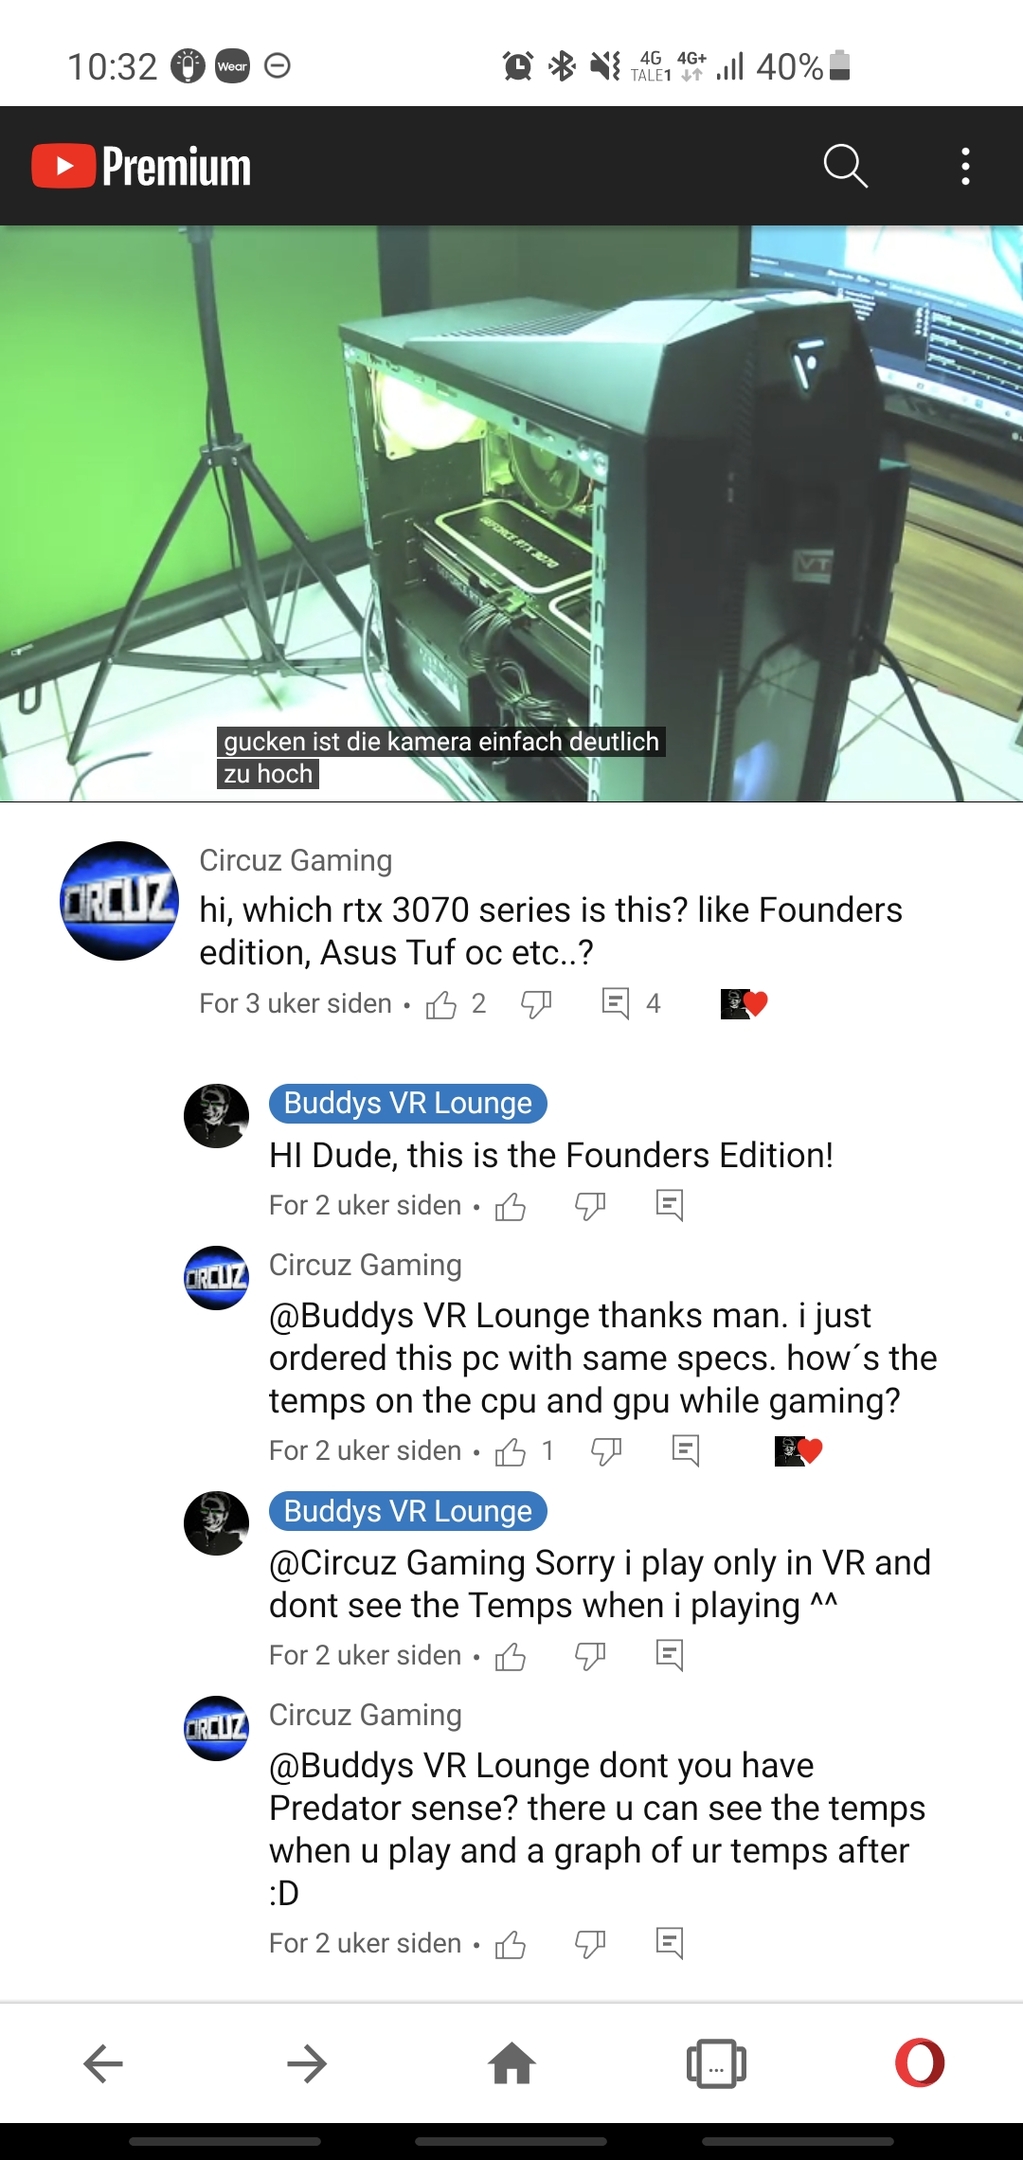Open the three-dot overflow menu
This screenshot has width=1023, height=2160.
(x=965, y=166)
